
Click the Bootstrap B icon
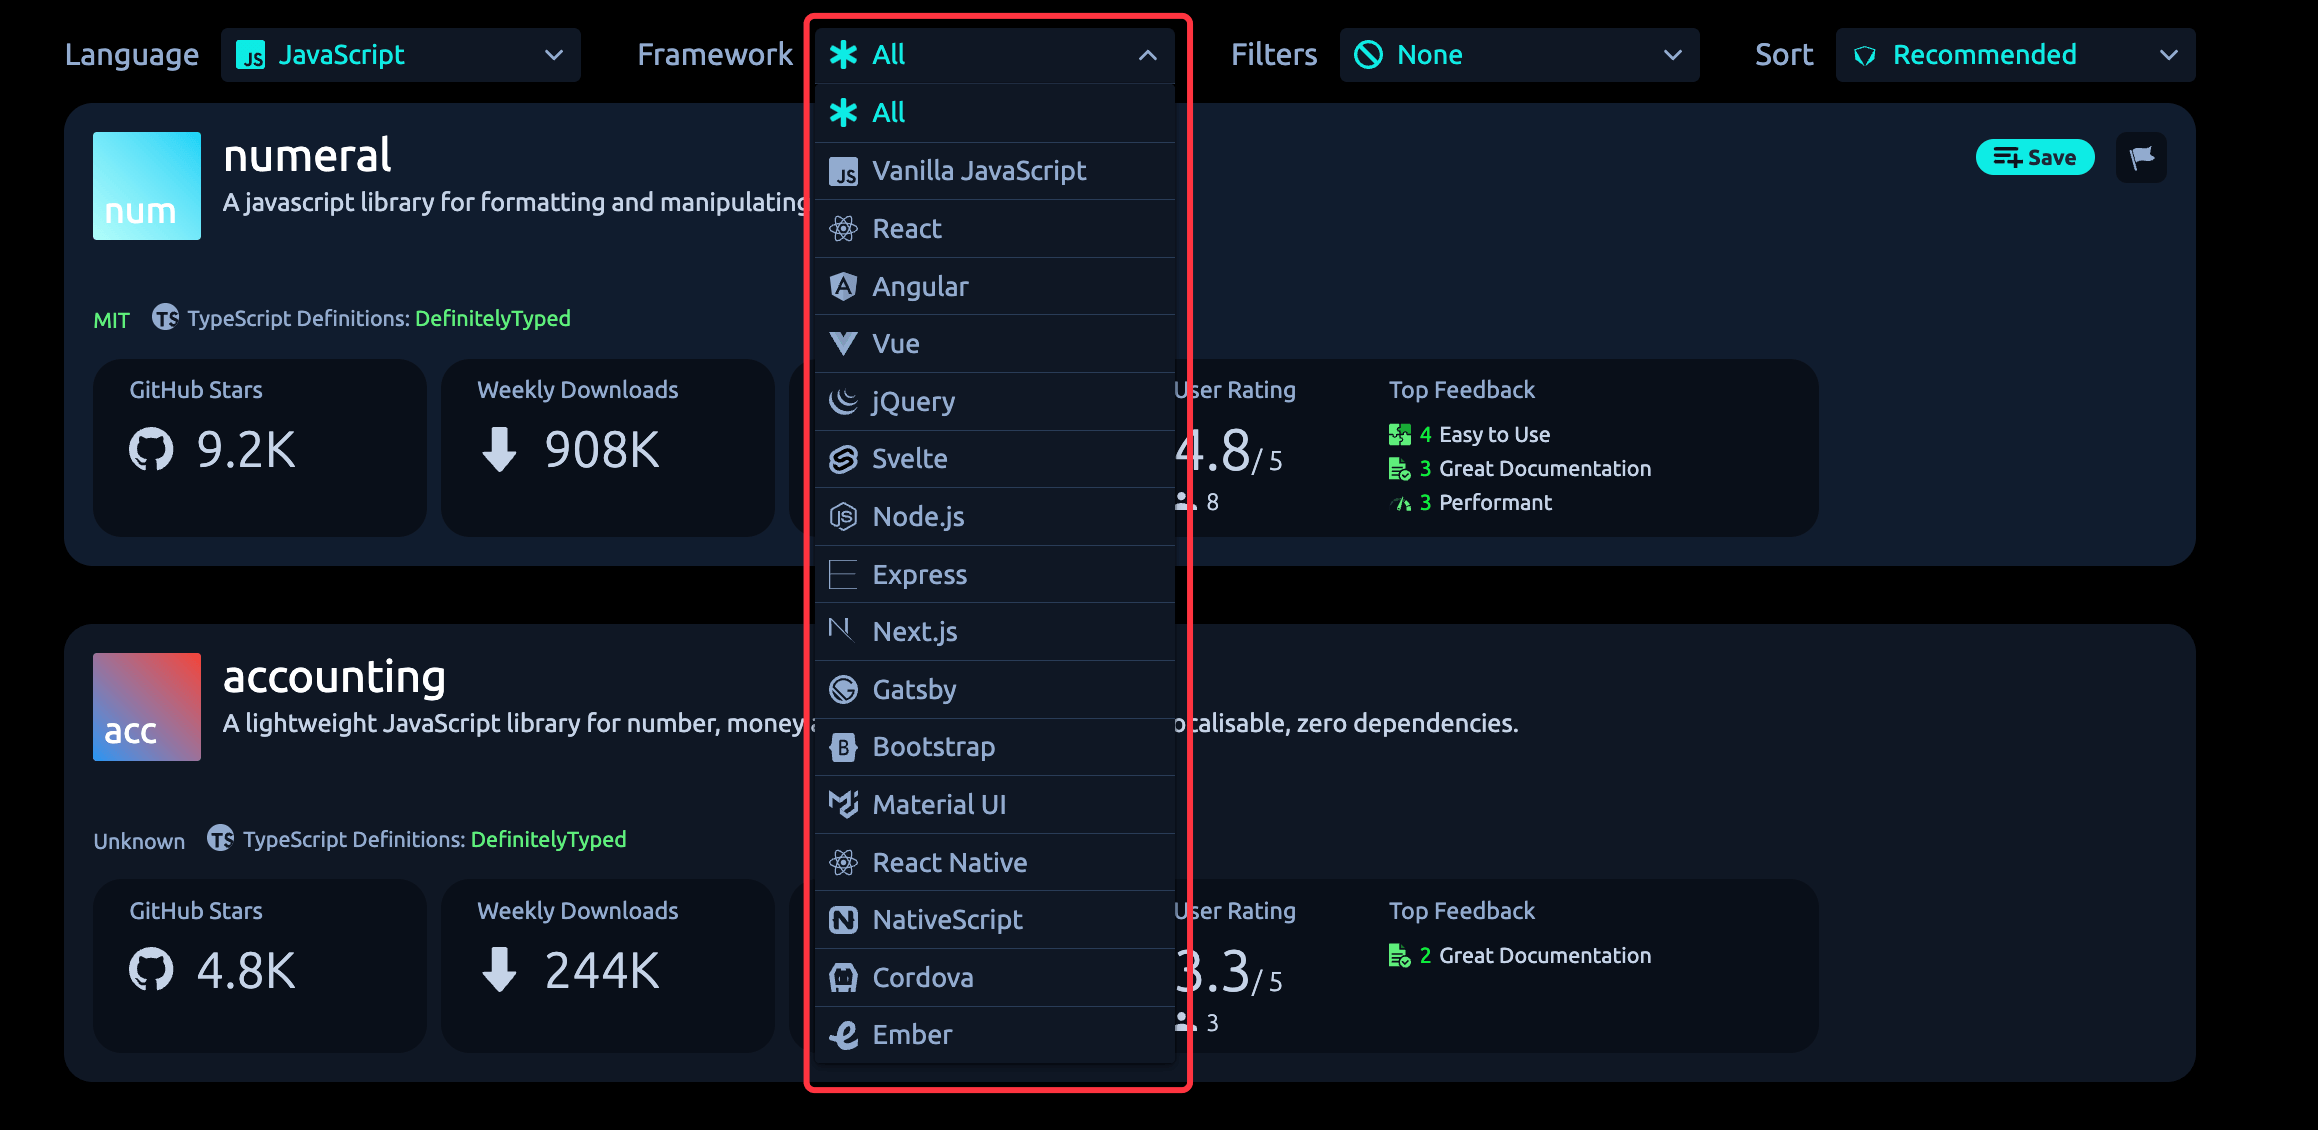(x=843, y=747)
